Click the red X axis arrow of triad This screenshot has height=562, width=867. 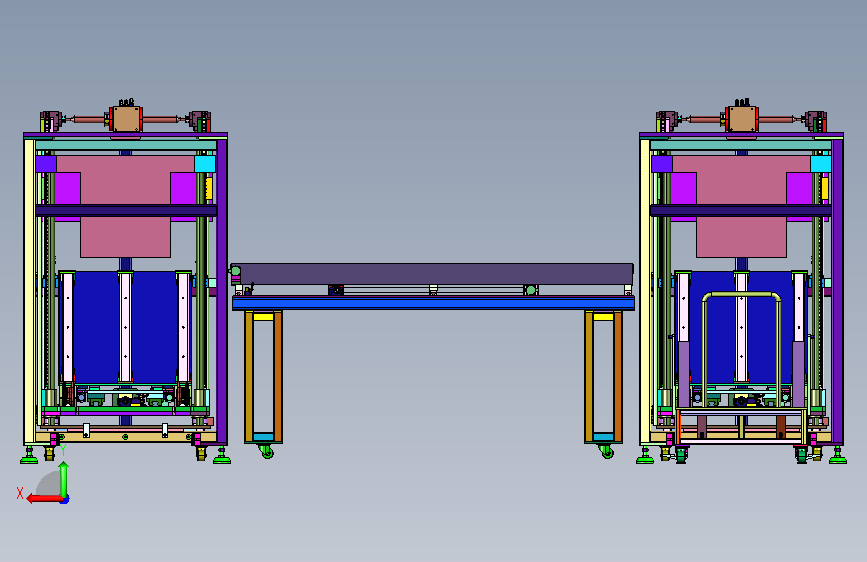44,498
